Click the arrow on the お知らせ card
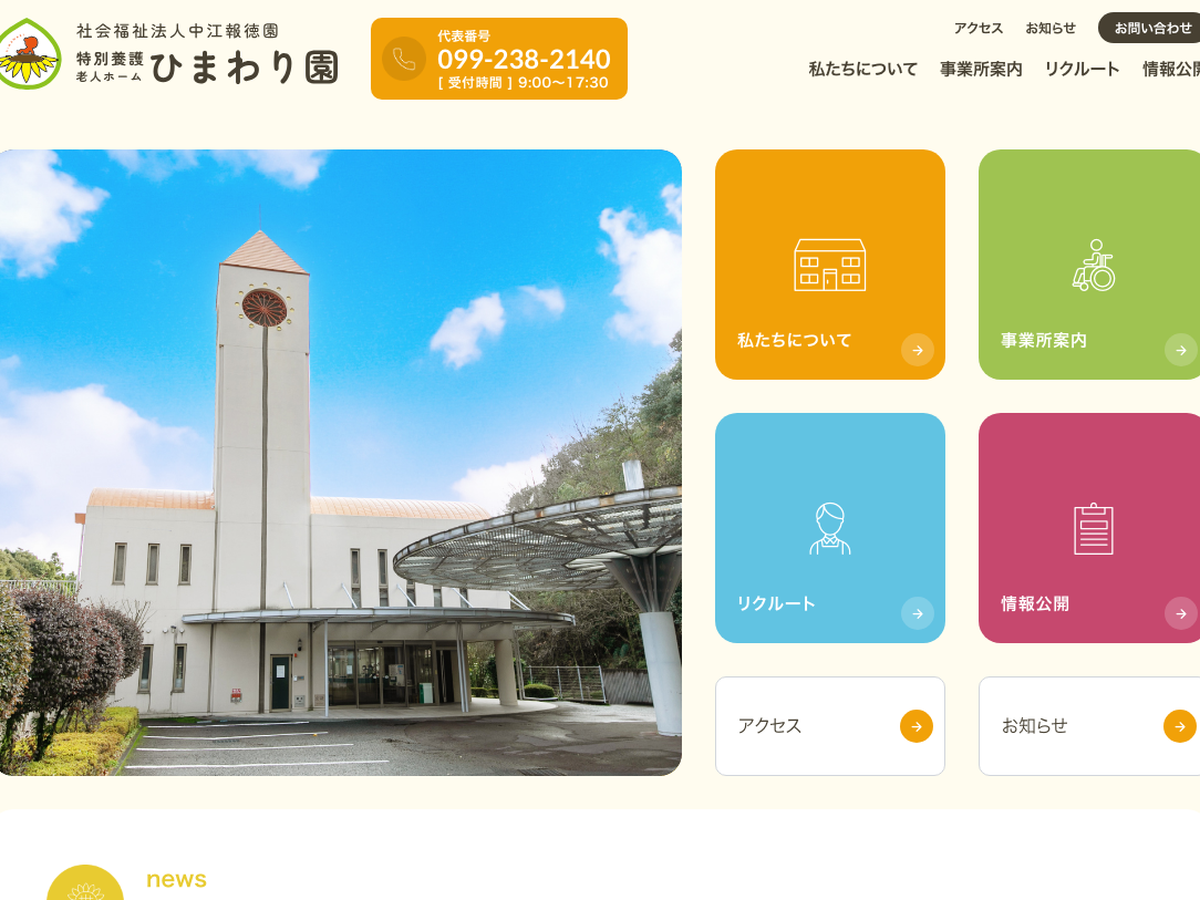Image resolution: width=1200 pixels, height=900 pixels. [1179, 726]
